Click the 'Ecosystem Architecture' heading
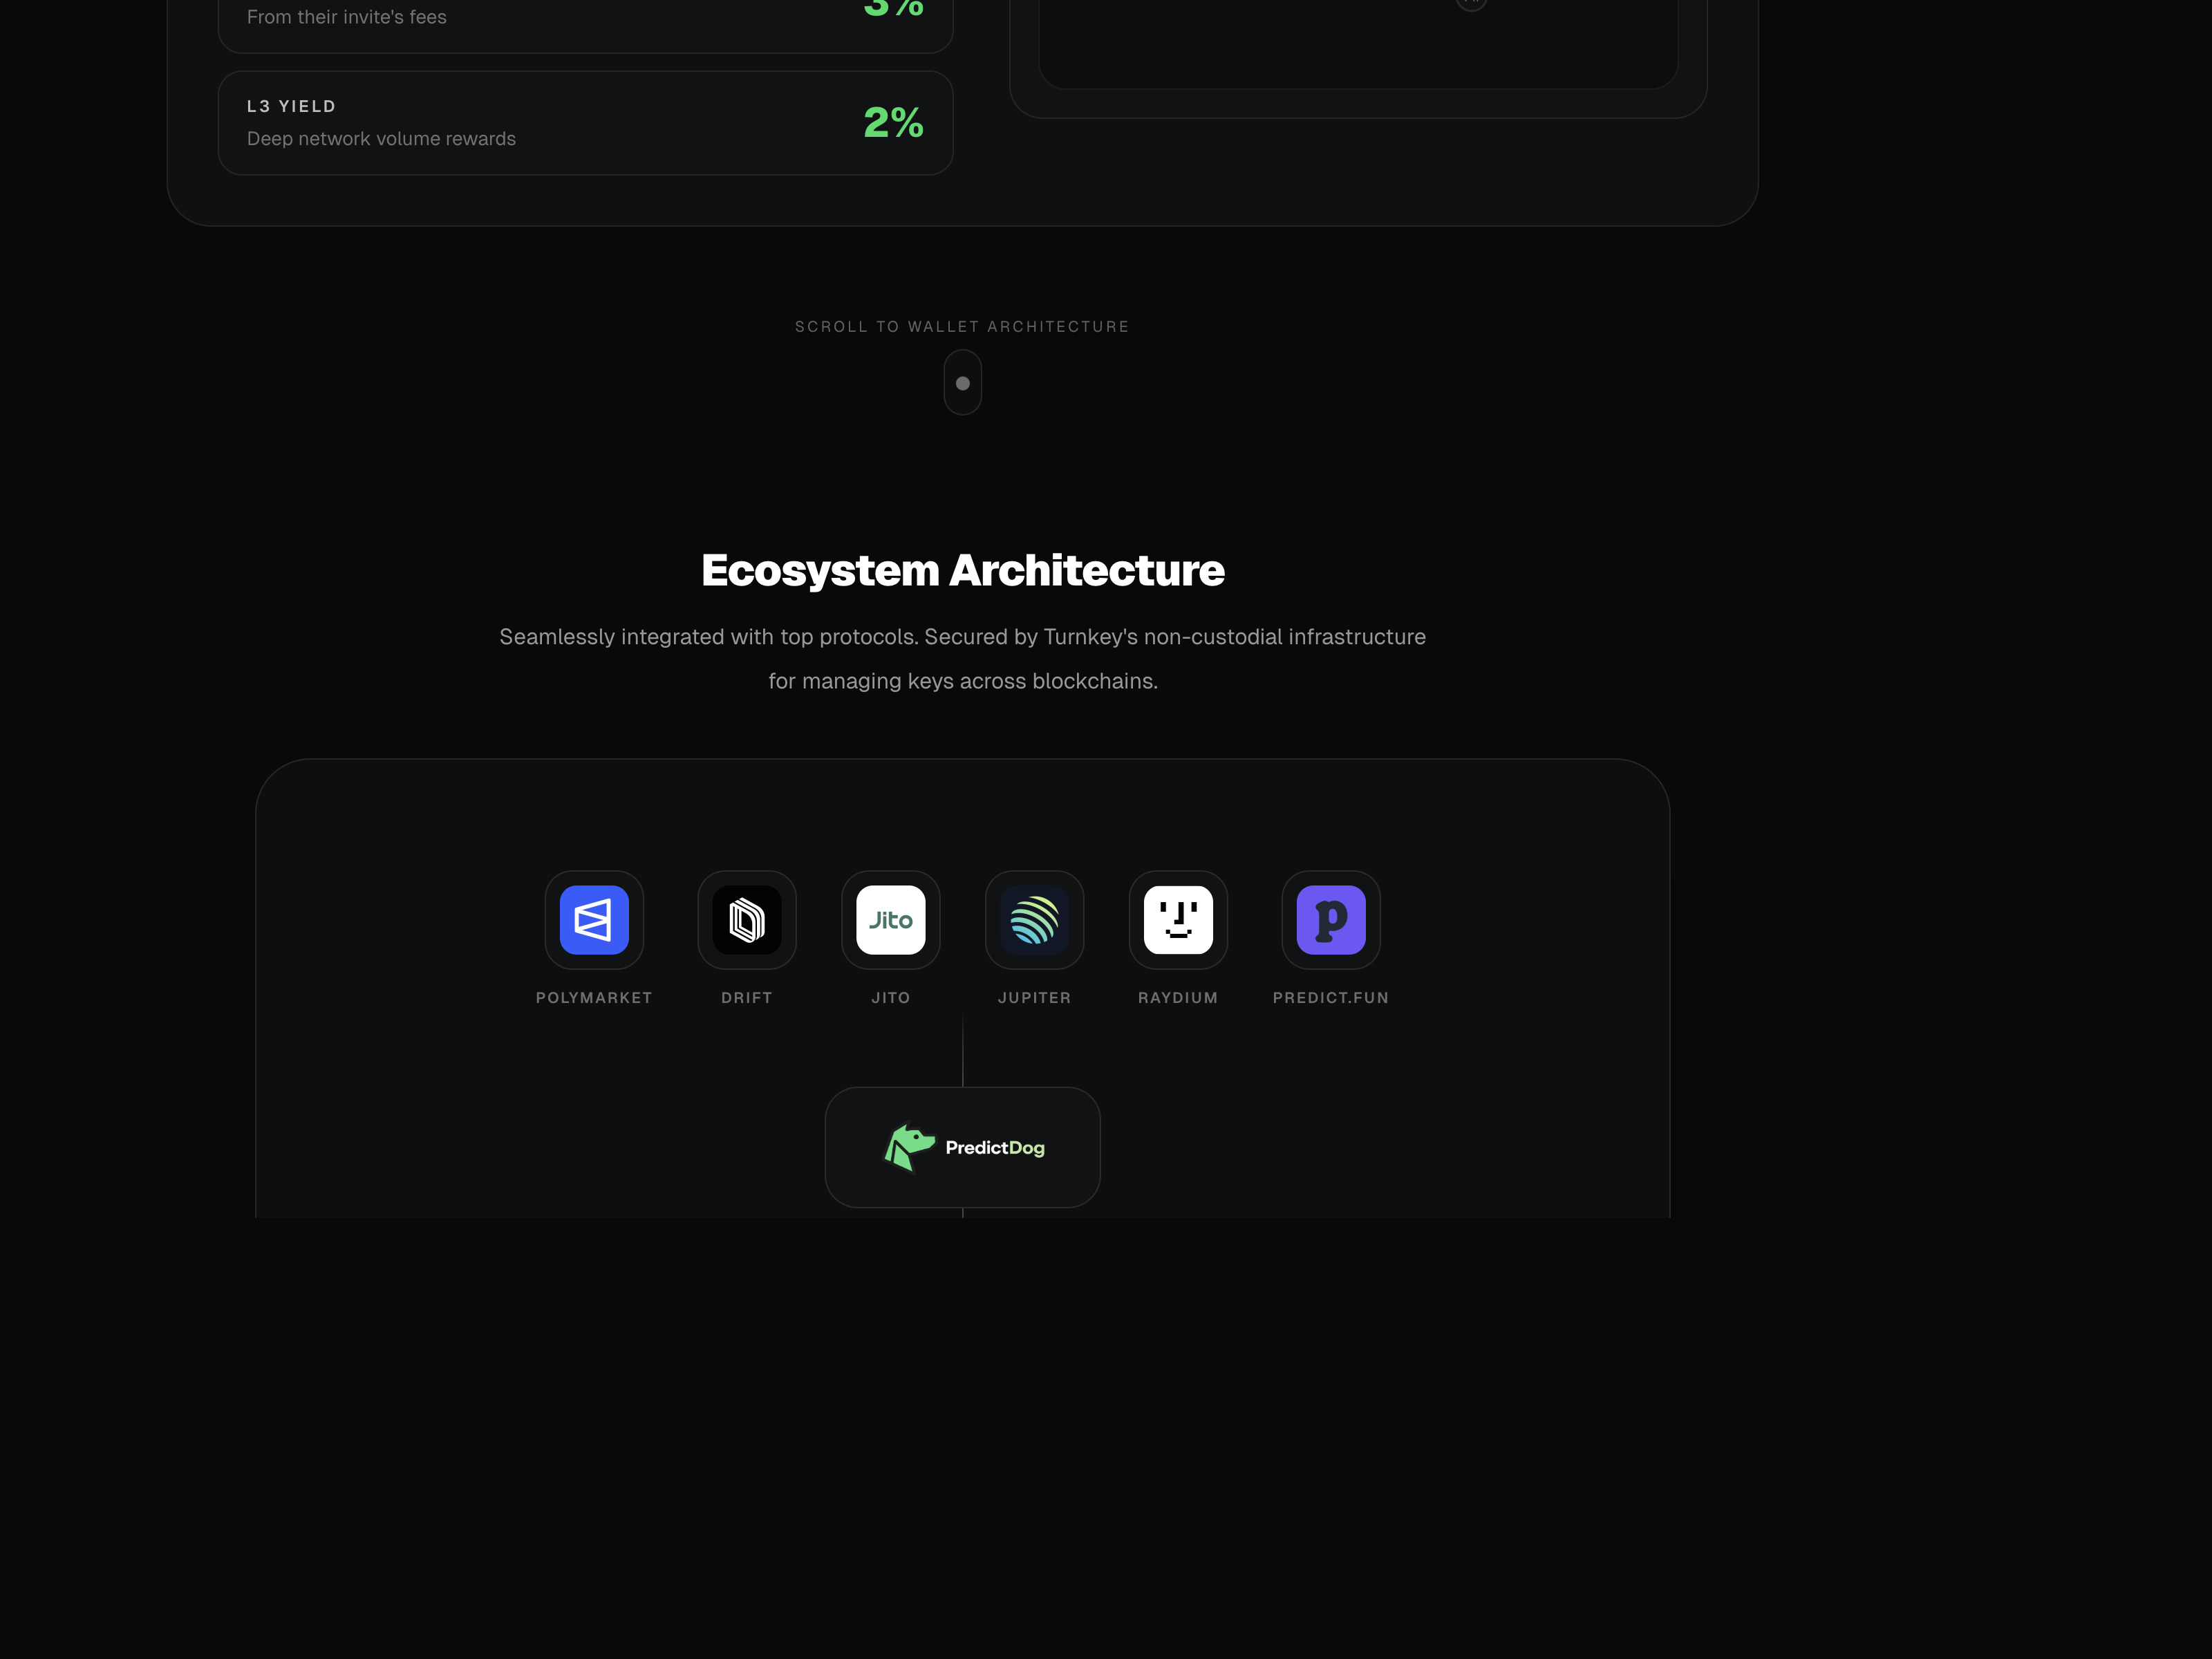The image size is (2212, 1659). click(963, 570)
